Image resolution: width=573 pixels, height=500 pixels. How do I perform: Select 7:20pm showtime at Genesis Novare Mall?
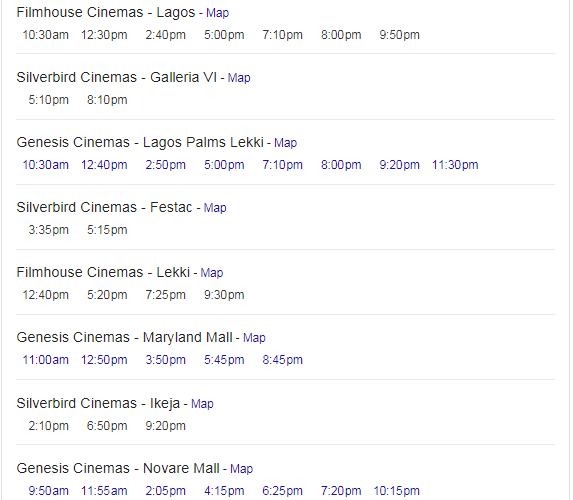[x=341, y=491]
